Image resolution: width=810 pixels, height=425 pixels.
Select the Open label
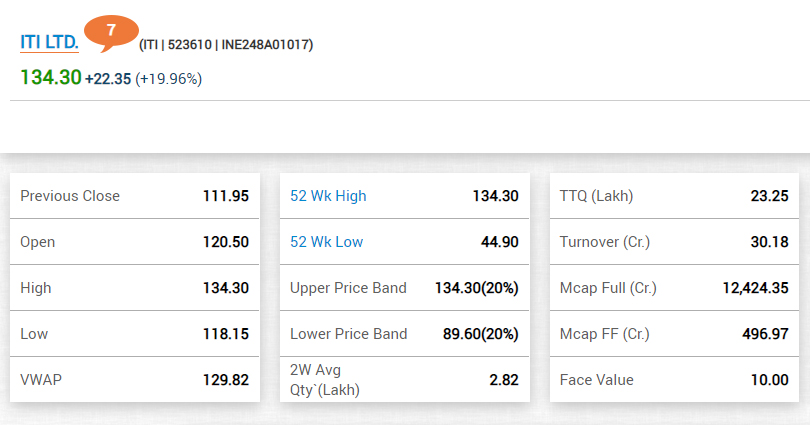pyautogui.click(x=37, y=242)
